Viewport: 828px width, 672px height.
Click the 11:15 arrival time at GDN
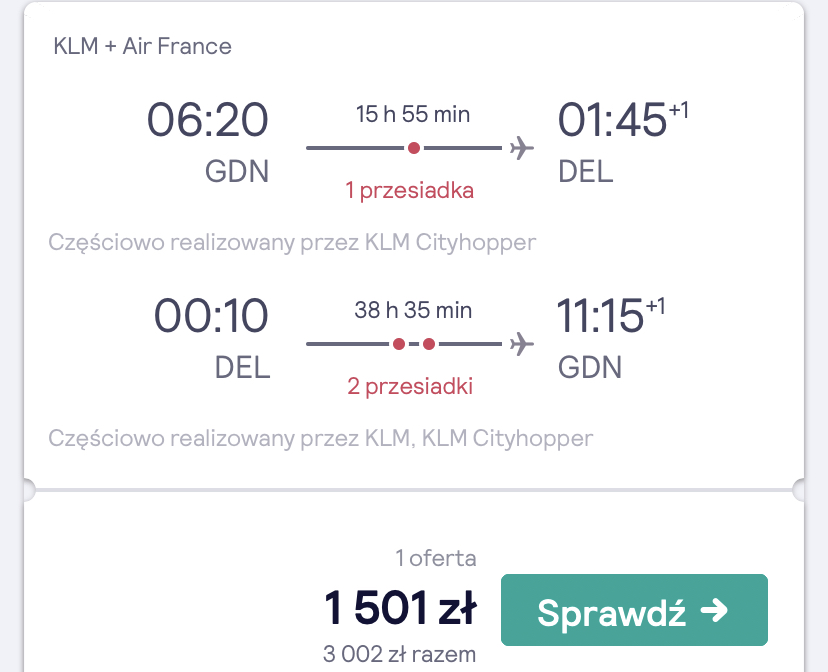[x=600, y=316]
